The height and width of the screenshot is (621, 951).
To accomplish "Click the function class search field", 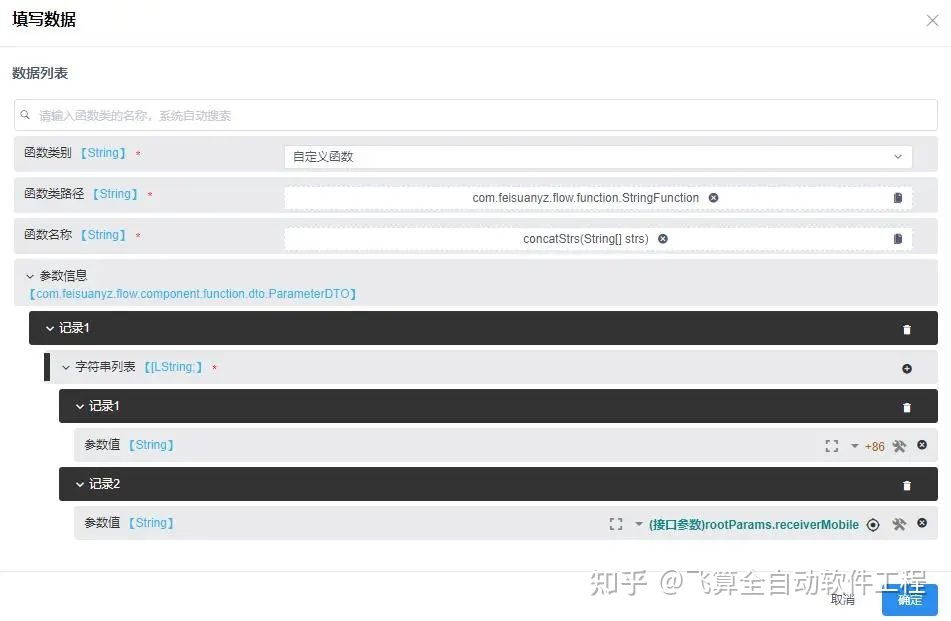I will (476, 115).
